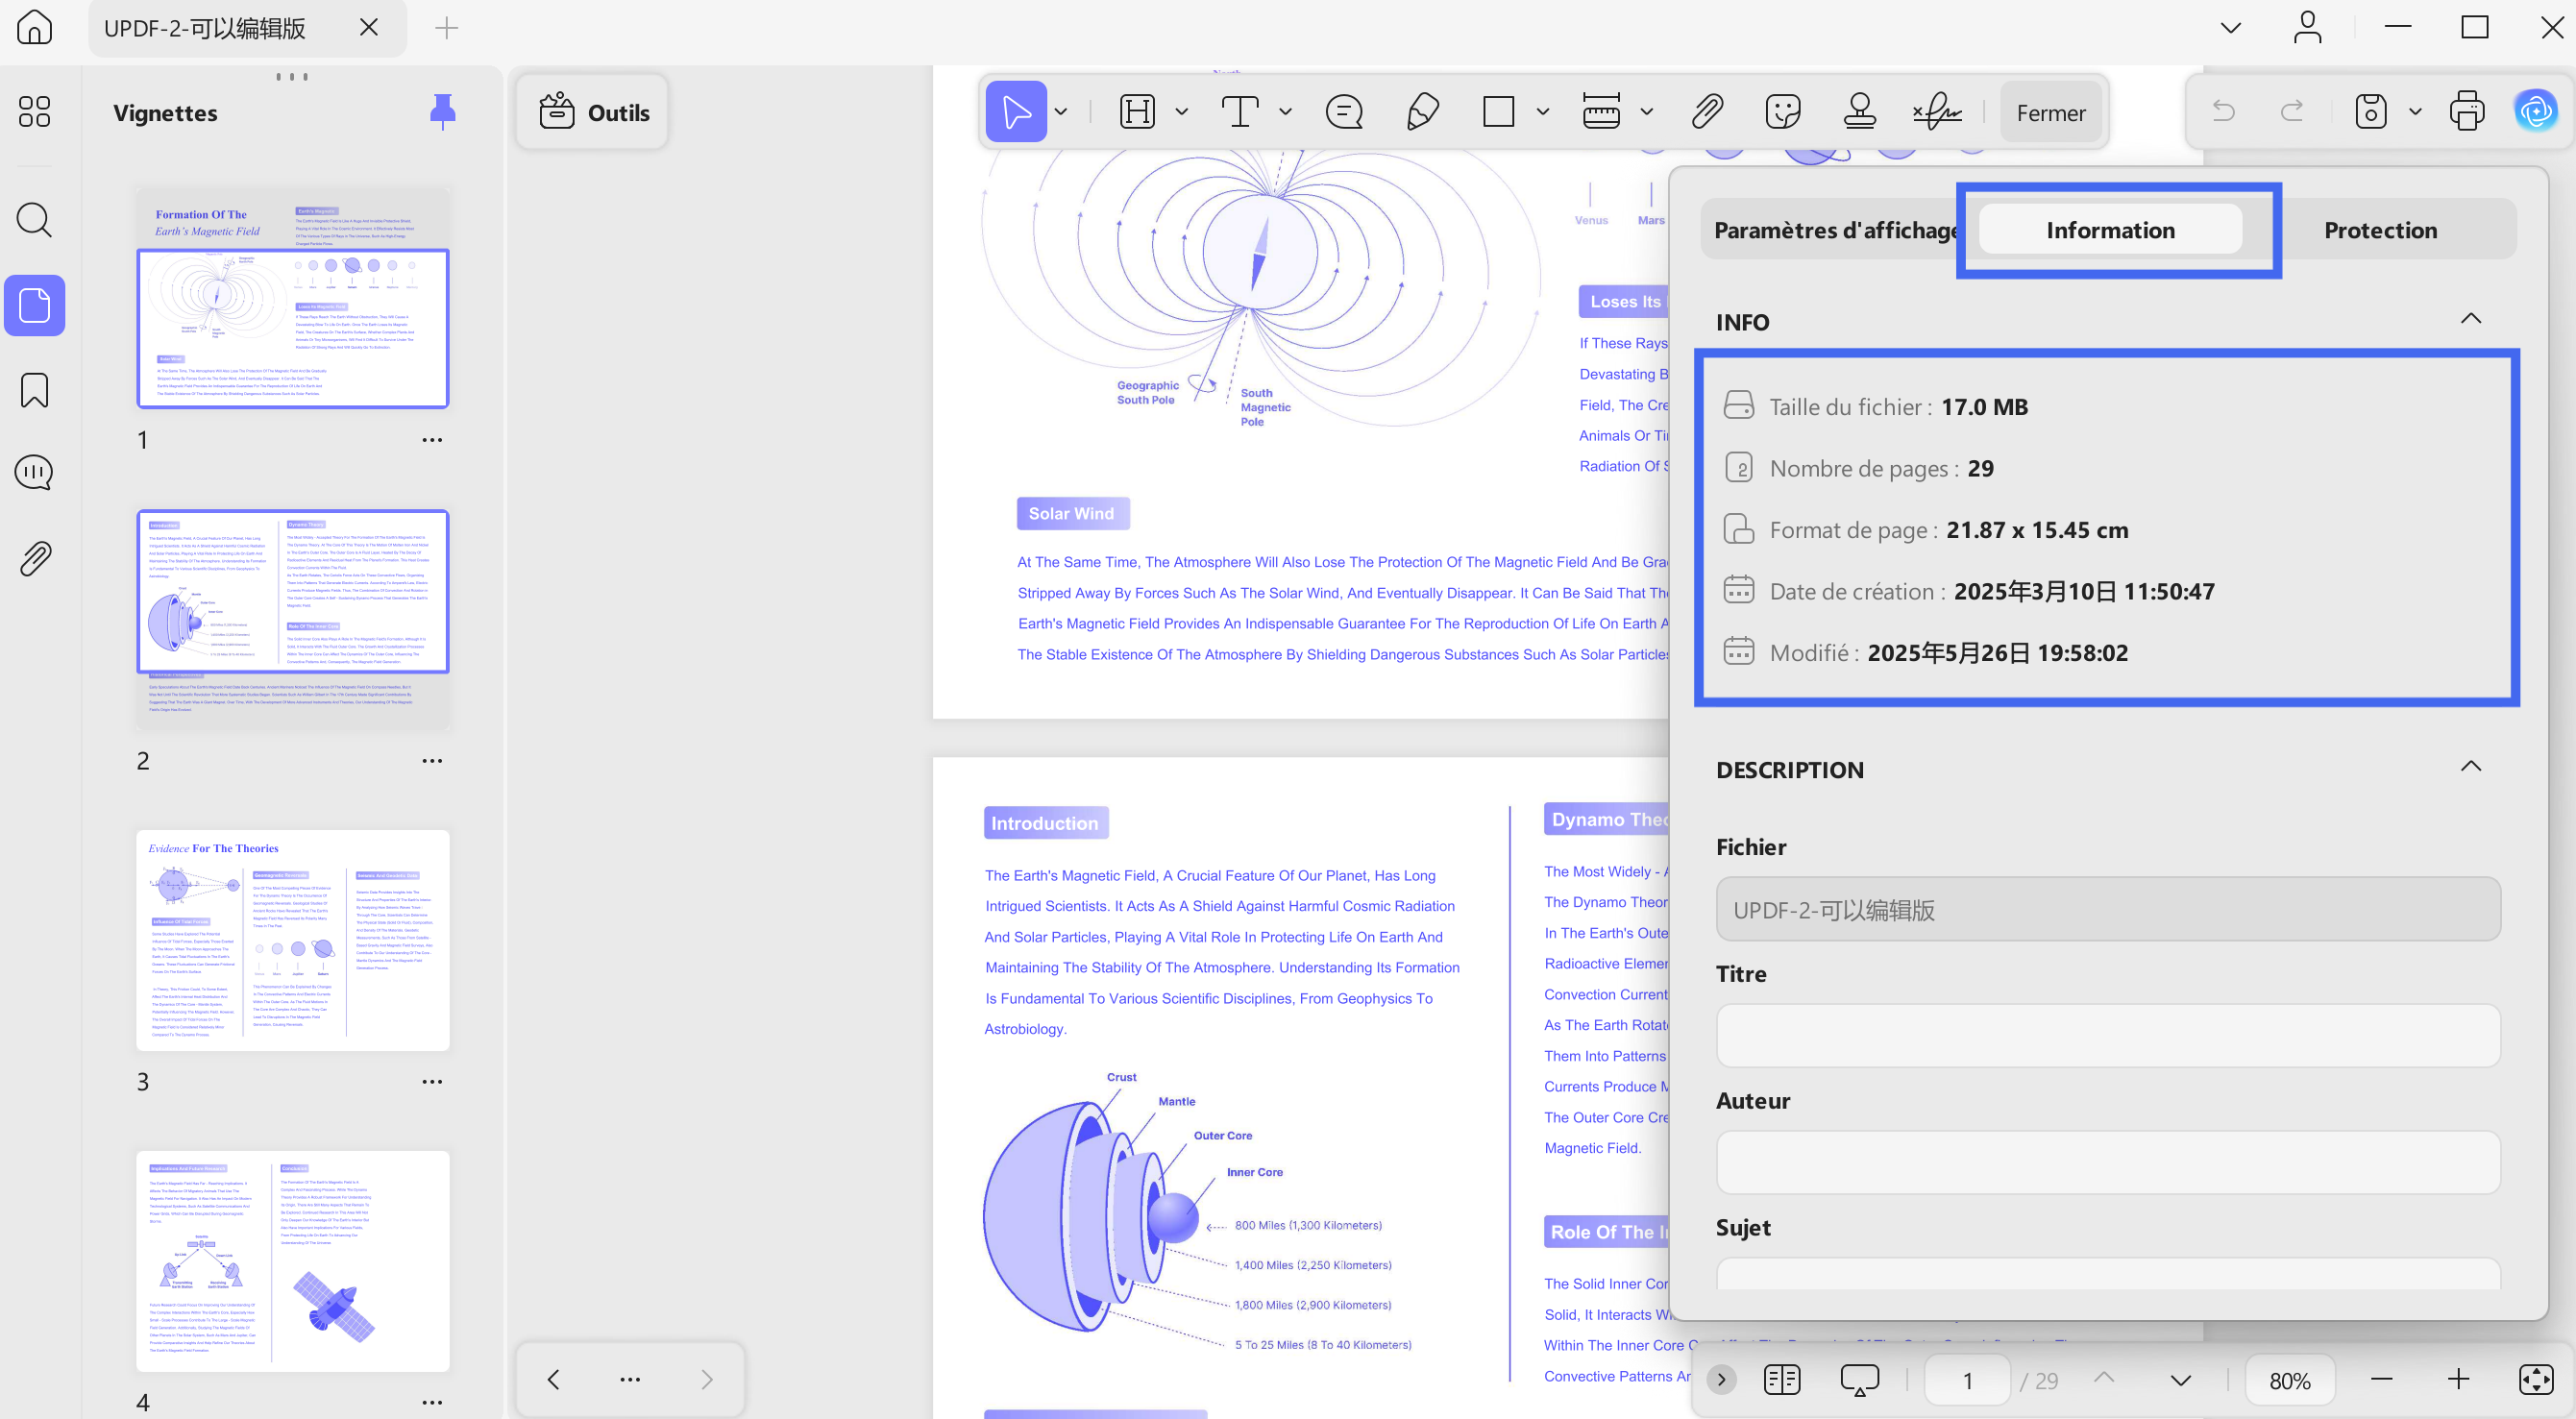Open the thumbnails grid sidebar icon
This screenshot has height=1419, width=2576.
tap(35, 111)
